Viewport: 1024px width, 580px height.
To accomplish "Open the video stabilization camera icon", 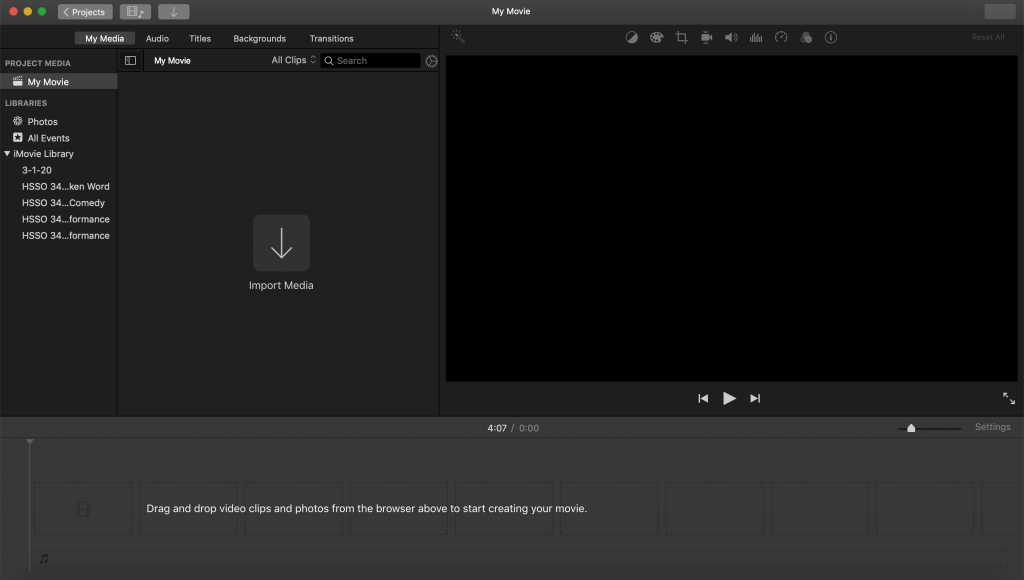I will [706, 37].
